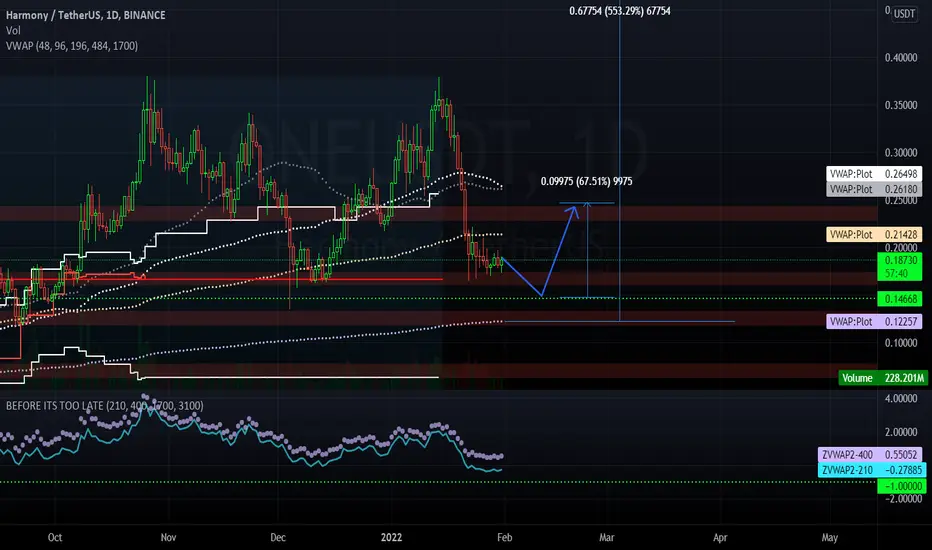The width and height of the screenshot is (932, 550).
Task: Select the Vol indicator label
Action: click(x=13, y=30)
